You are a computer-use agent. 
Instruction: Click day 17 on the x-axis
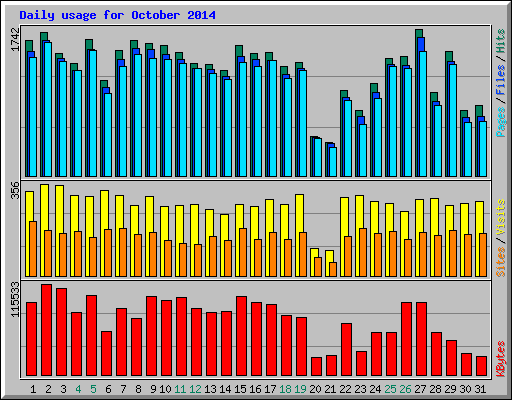click(x=270, y=389)
